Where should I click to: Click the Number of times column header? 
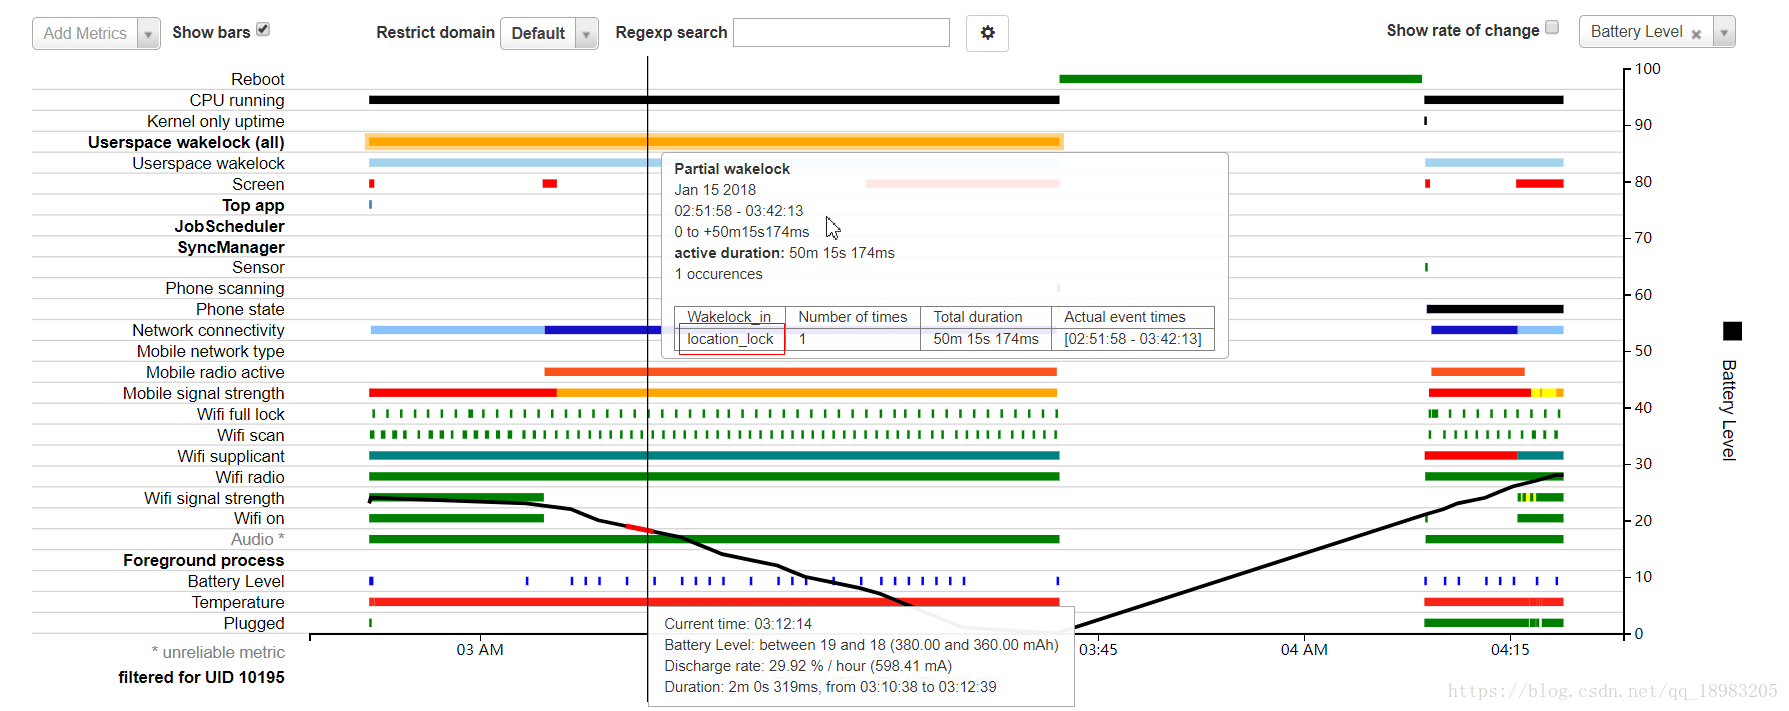coord(853,317)
